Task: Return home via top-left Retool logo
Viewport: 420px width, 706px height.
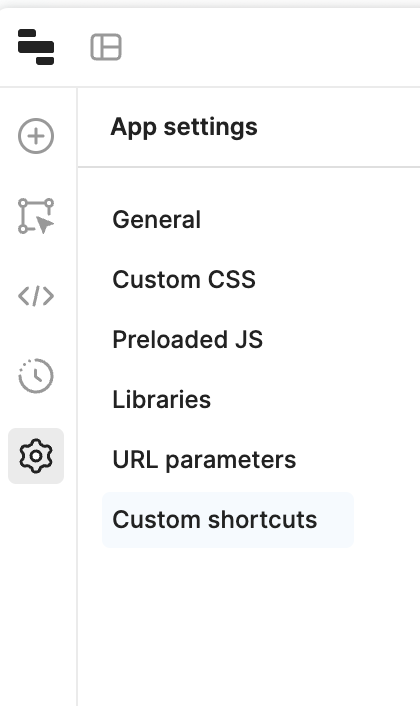Action: coord(36,47)
